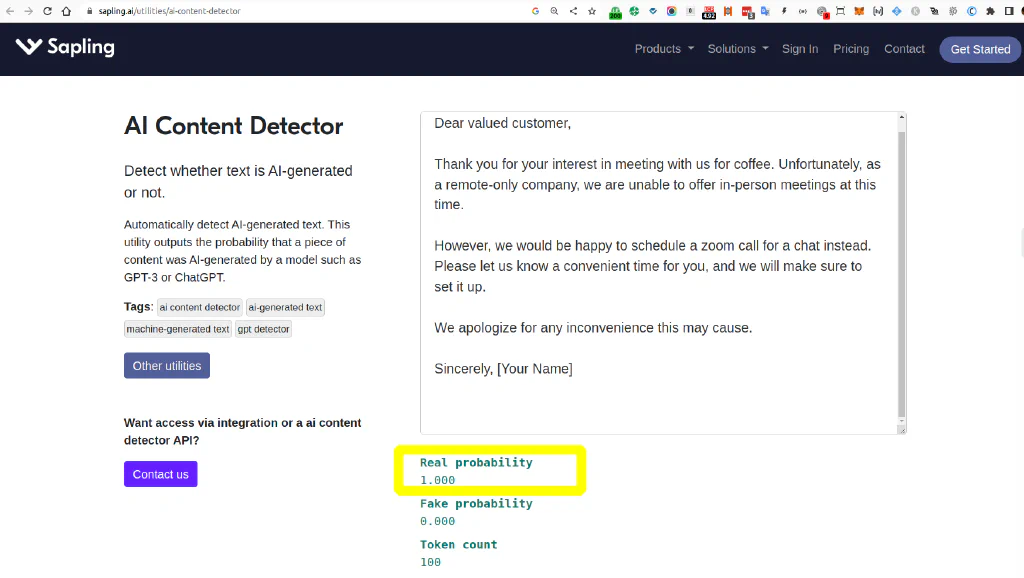The height and width of the screenshot is (578, 1024).
Task: Open the Google Translate extension
Action: (x=765, y=11)
